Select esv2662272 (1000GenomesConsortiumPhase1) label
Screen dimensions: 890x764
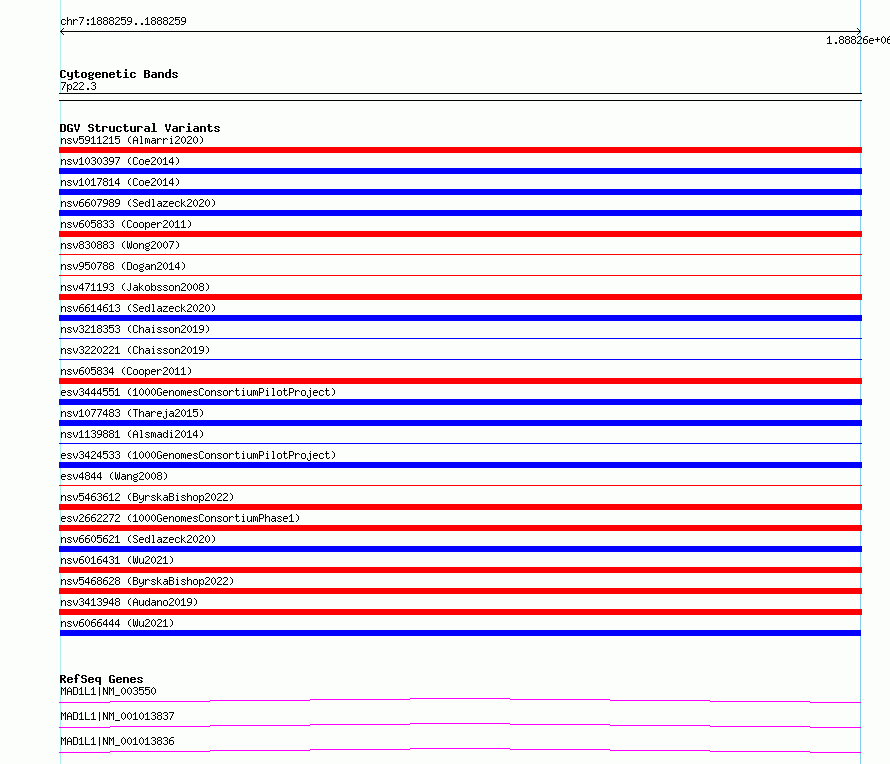coord(180,518)
